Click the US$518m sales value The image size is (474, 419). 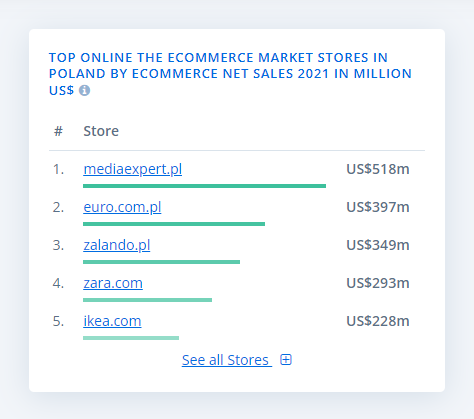(x=378, y=169)
